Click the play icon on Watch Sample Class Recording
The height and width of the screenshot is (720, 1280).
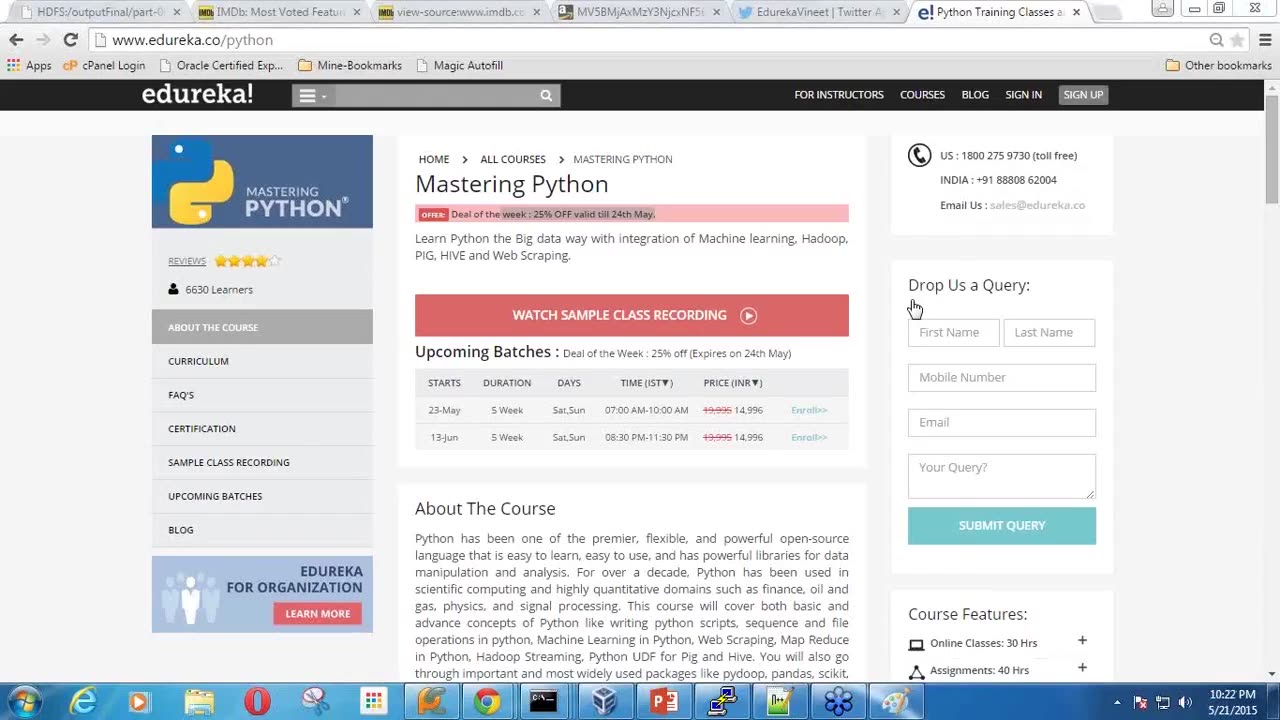point(748,315)
